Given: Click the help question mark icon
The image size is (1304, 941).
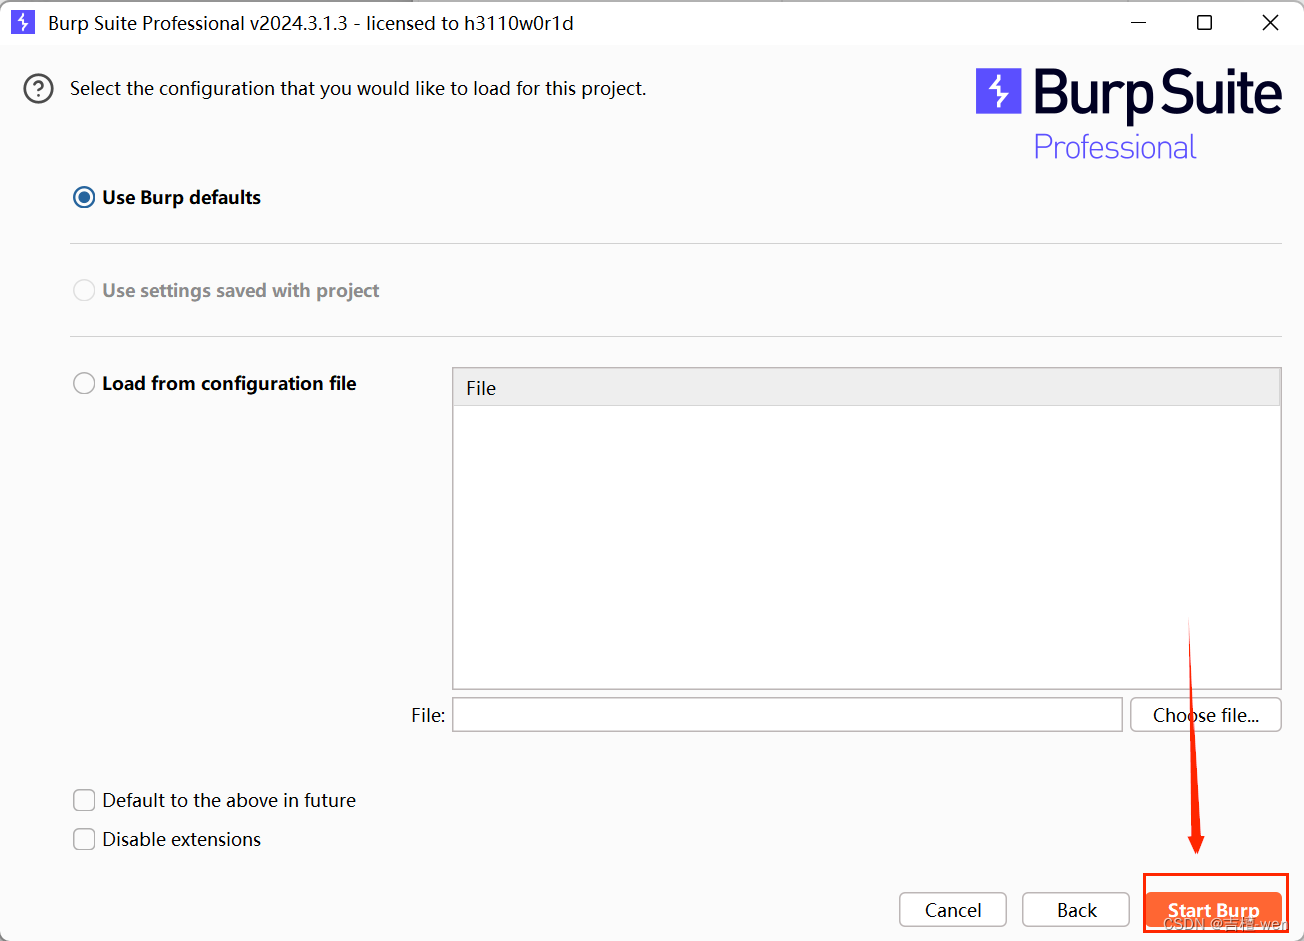Looking at the screenshot, I should pyautogui.click(x=38, y=89).
